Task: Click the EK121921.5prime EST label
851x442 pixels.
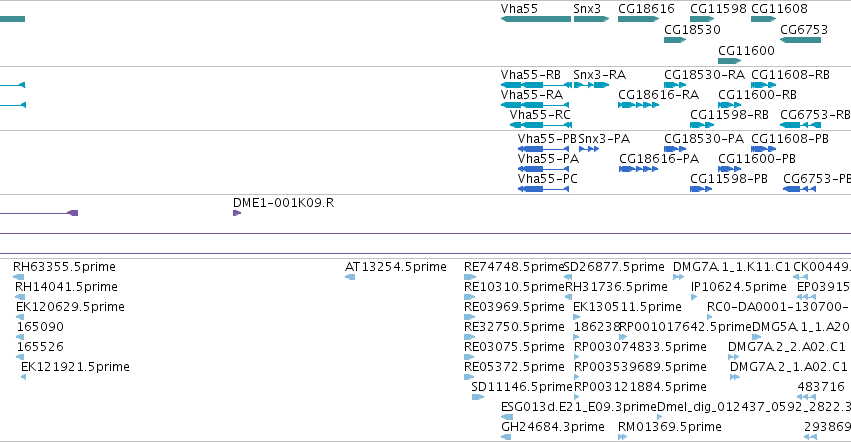Action: point(75,367)
